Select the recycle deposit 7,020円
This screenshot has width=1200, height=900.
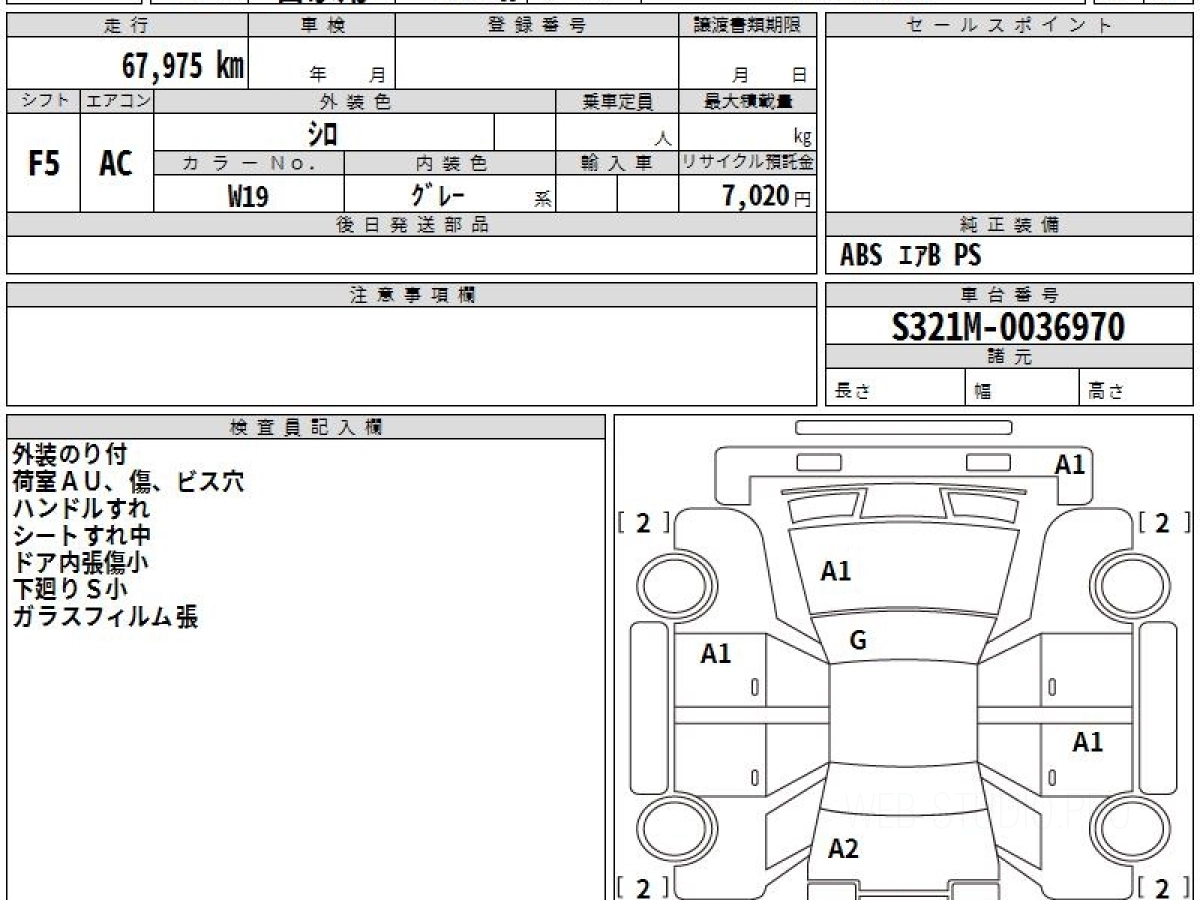click(766, 196)
